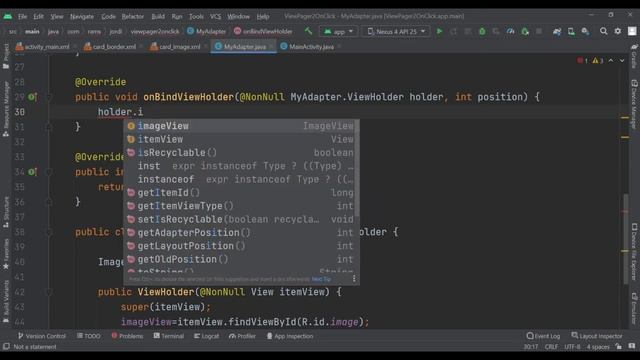Click the Android Studio logo icon

coord(8,16)
